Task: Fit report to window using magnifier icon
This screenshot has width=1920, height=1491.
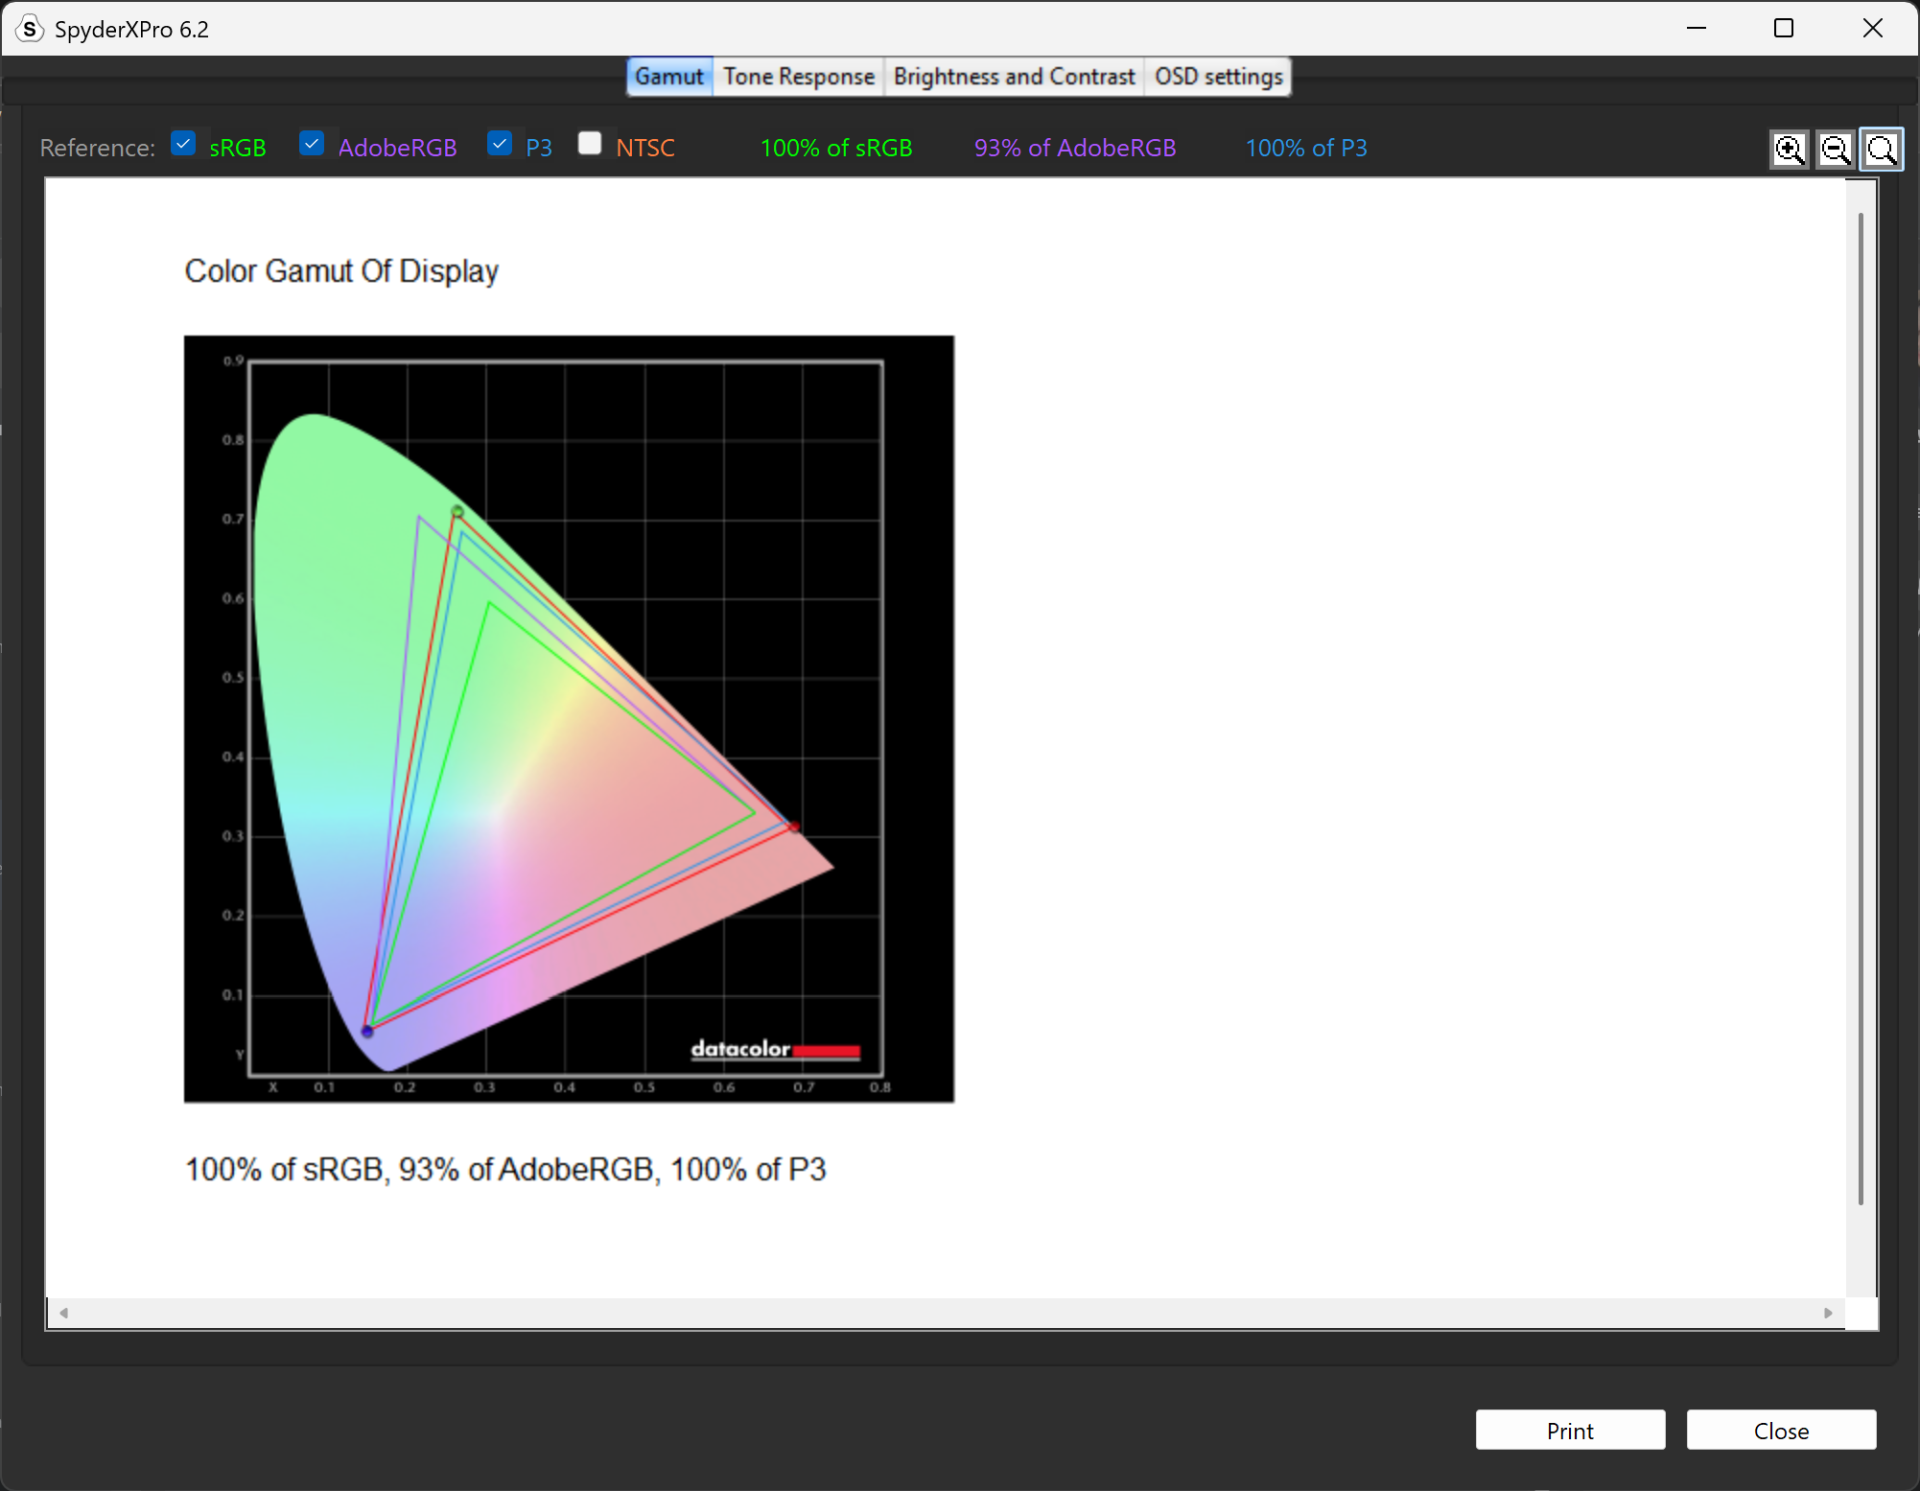Action: [x=1881, y=149]
